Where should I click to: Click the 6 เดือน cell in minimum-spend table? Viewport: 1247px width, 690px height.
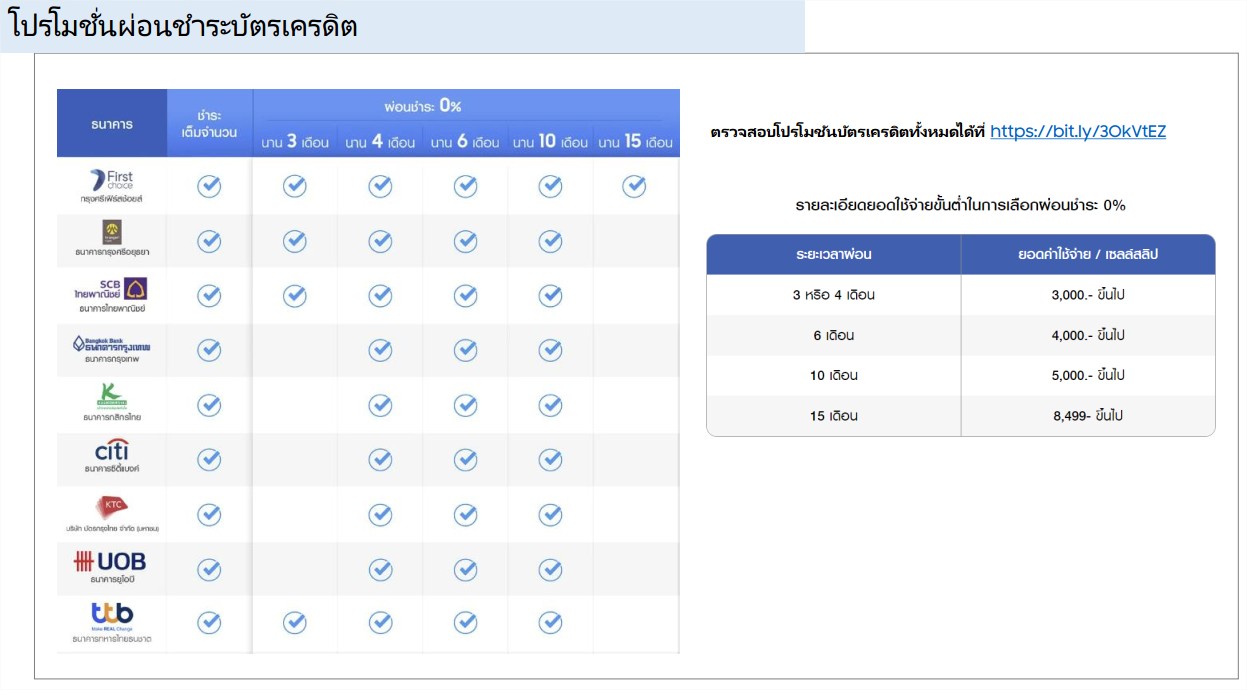coord(834,335)
